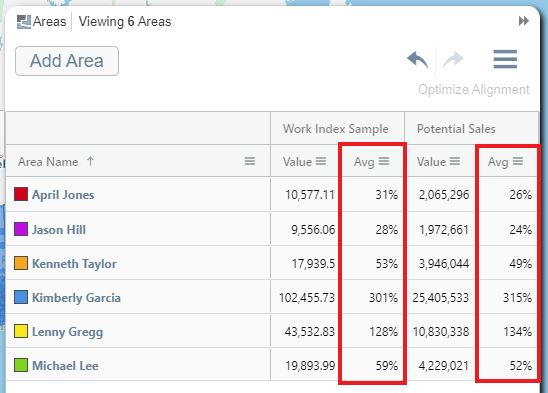
Task: Open Potential Sales Avg column menu
Action: pos(518,161)
